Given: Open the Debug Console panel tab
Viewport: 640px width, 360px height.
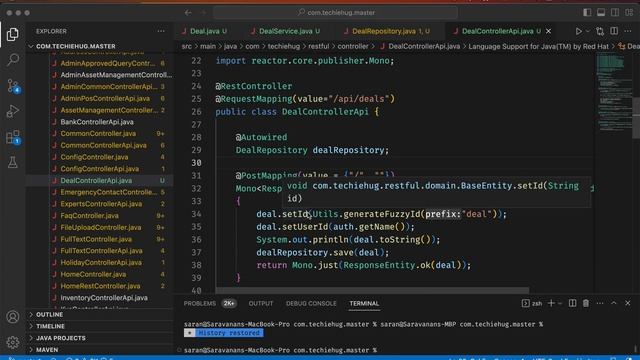Looking at the screenshot, I should click(x=311, y=304).
